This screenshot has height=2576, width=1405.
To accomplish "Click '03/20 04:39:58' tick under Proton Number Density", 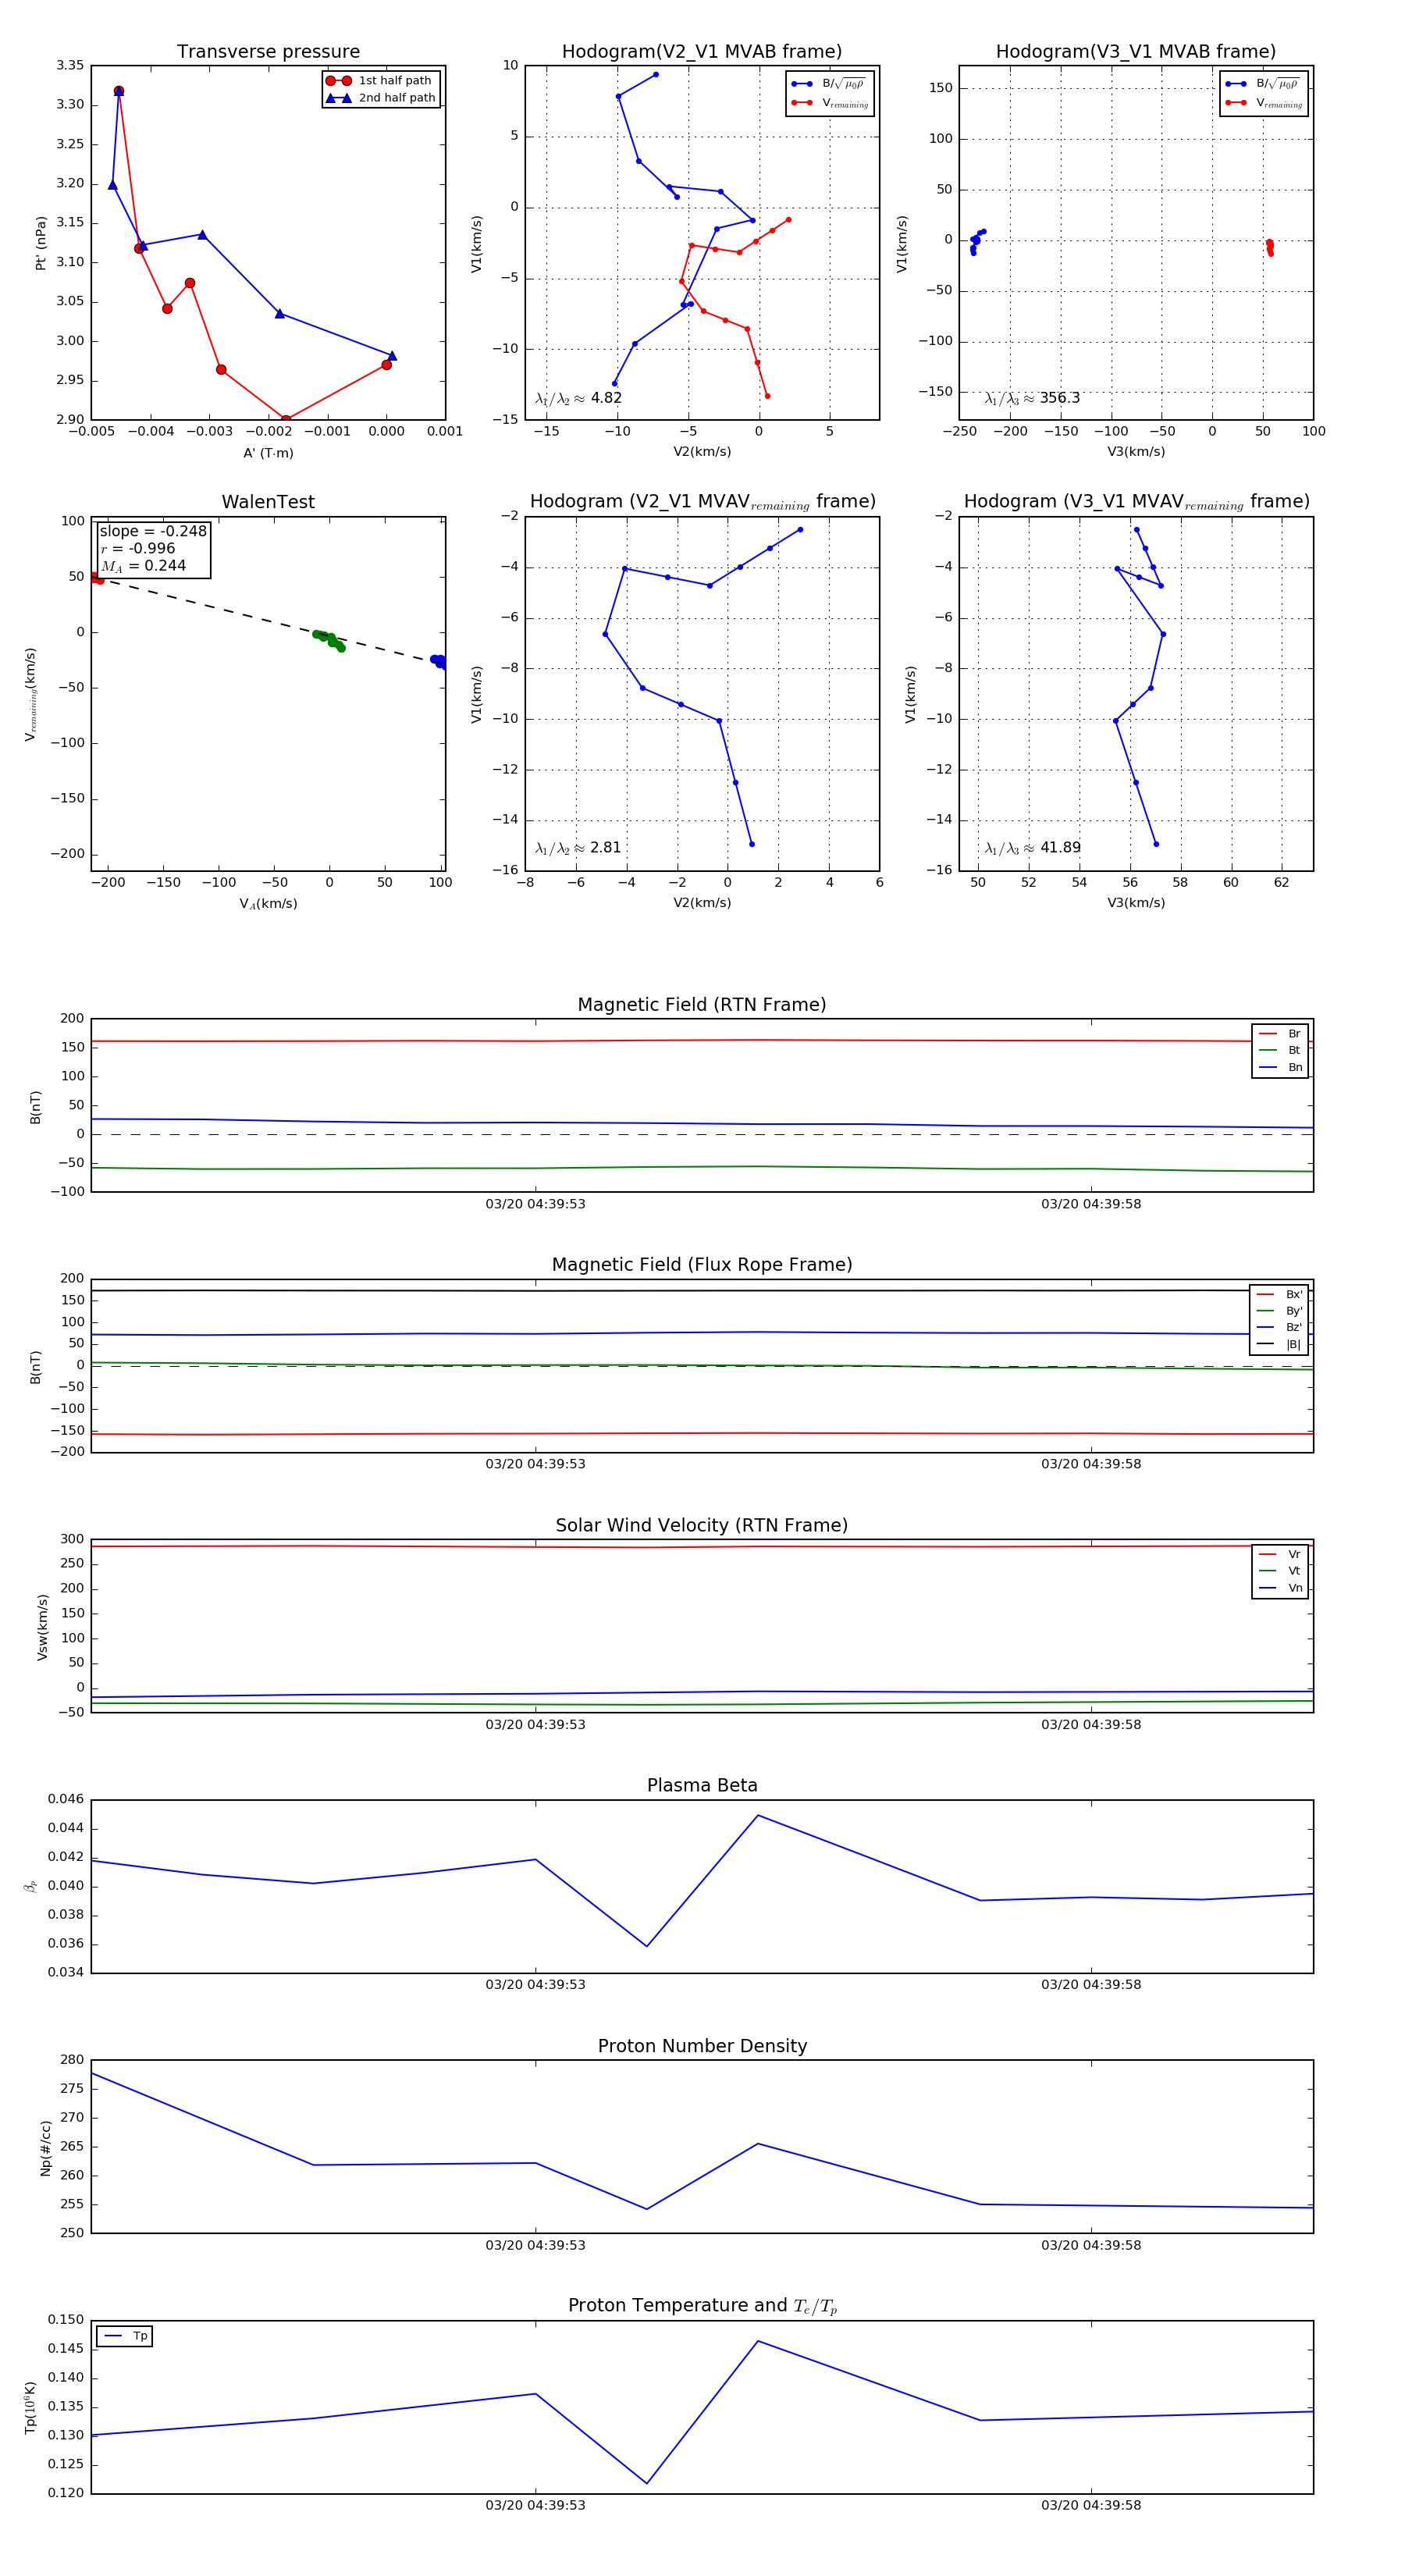I will [1091, 2246].
